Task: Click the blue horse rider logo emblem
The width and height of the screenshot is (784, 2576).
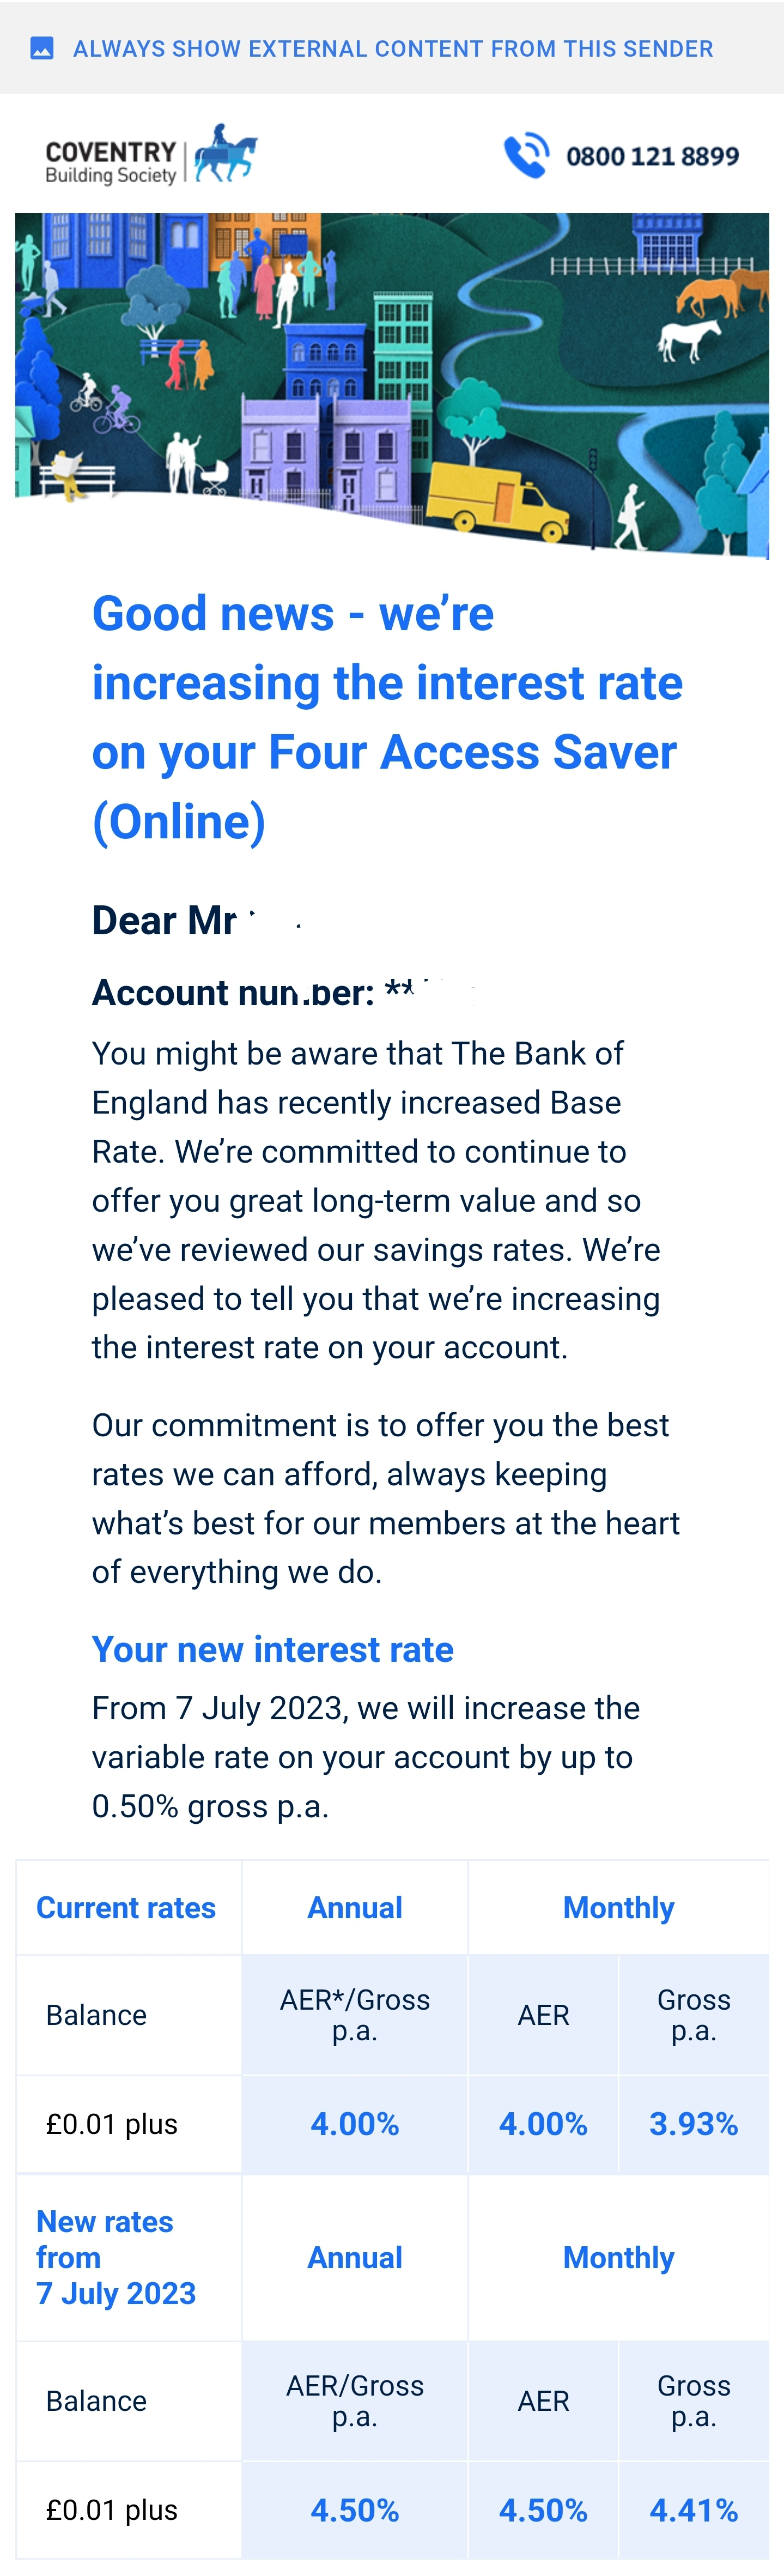Action: tap(225, 153)
